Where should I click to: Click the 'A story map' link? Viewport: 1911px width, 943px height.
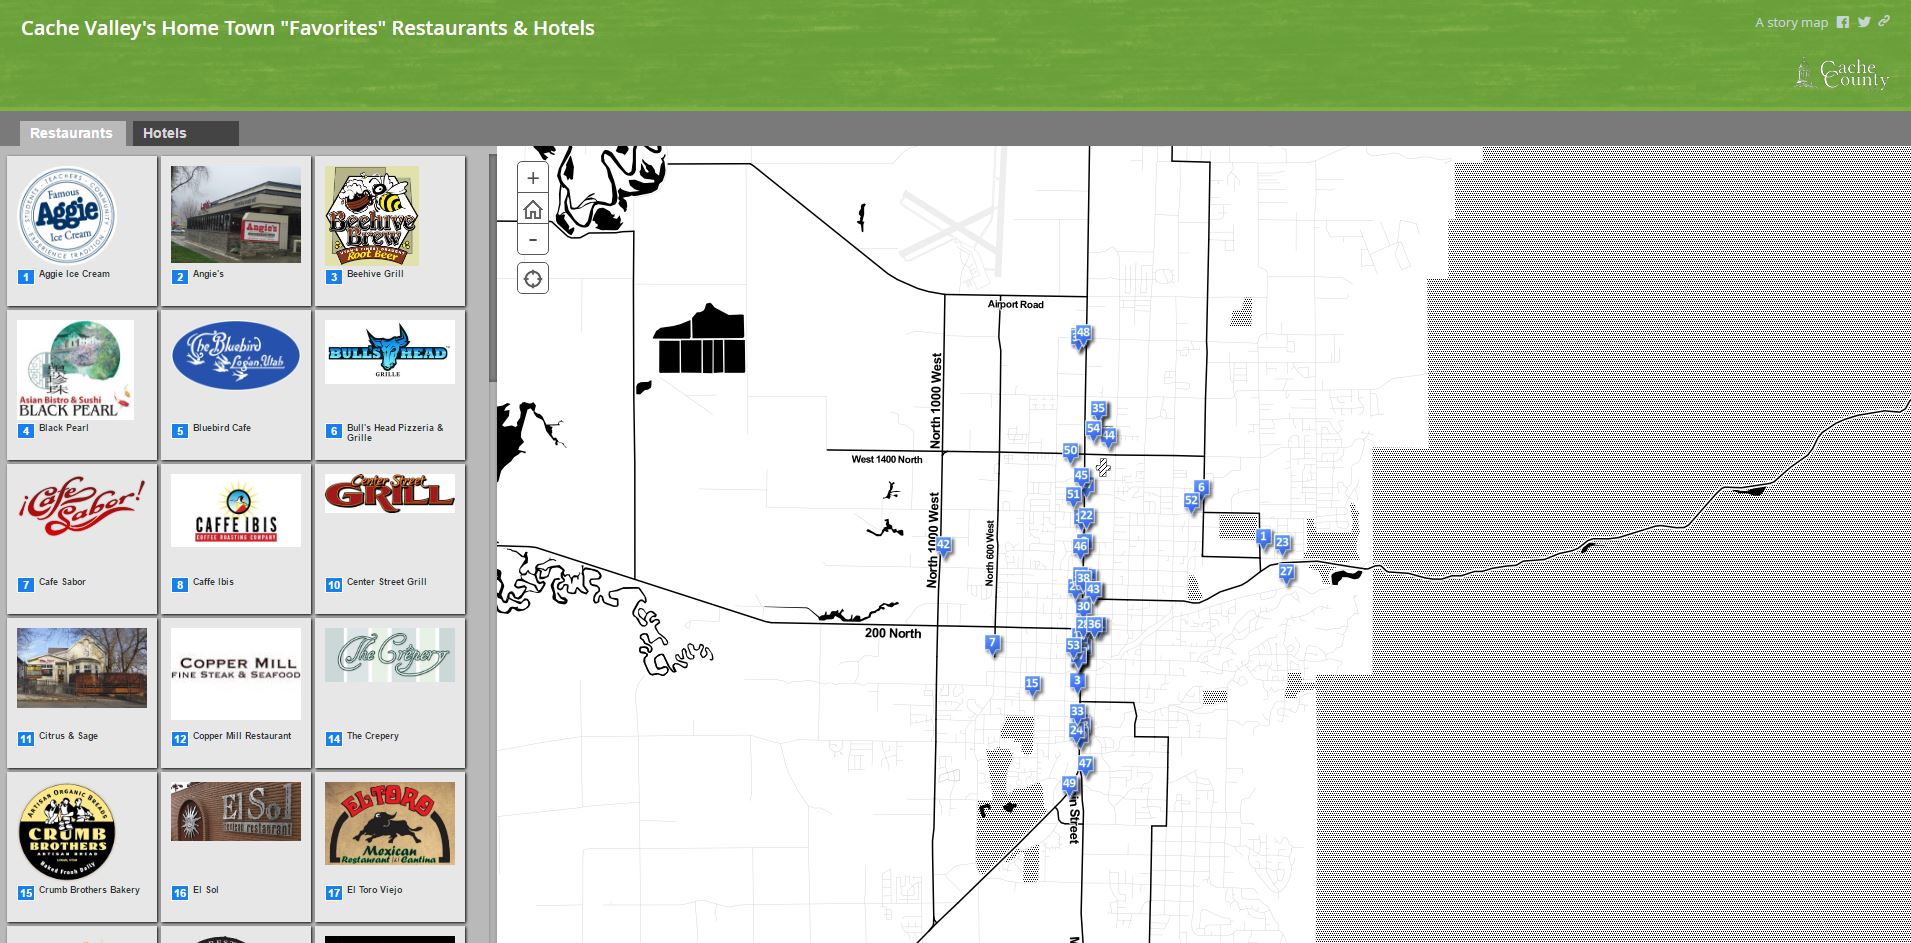click(x=1791, y=22)
